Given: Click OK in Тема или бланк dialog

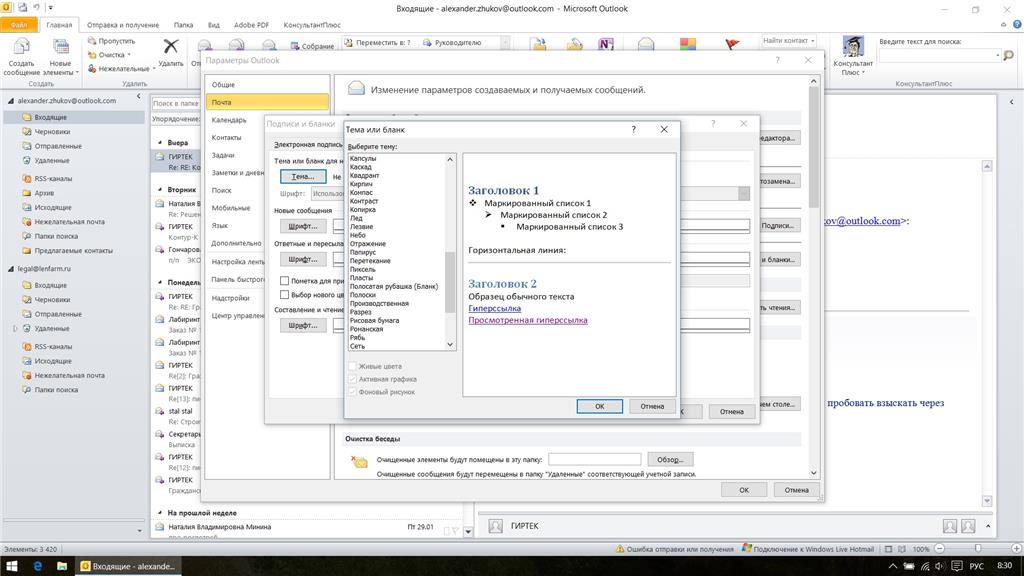Looking at the screenshot, I should pos(600,406).
